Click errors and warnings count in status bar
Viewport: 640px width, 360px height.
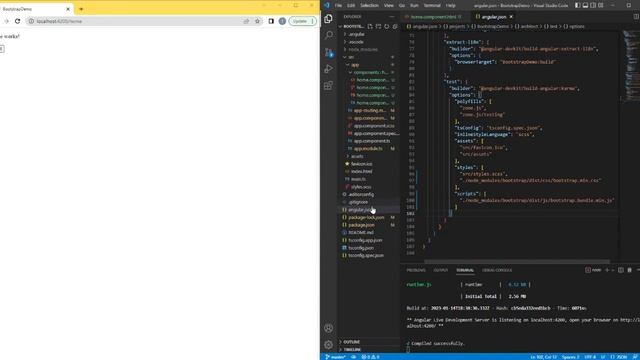coord(370,357)
